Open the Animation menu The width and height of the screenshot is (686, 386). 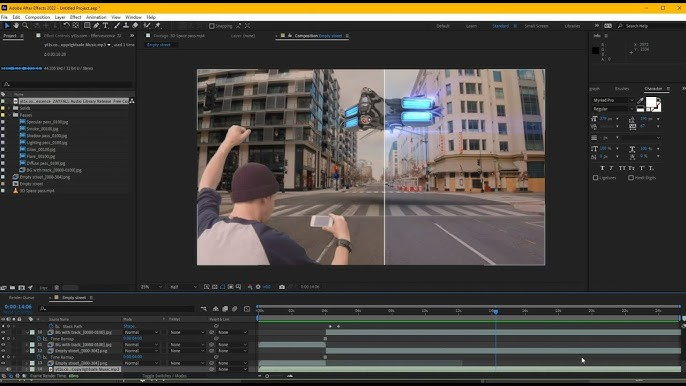[x=96, y=17]
